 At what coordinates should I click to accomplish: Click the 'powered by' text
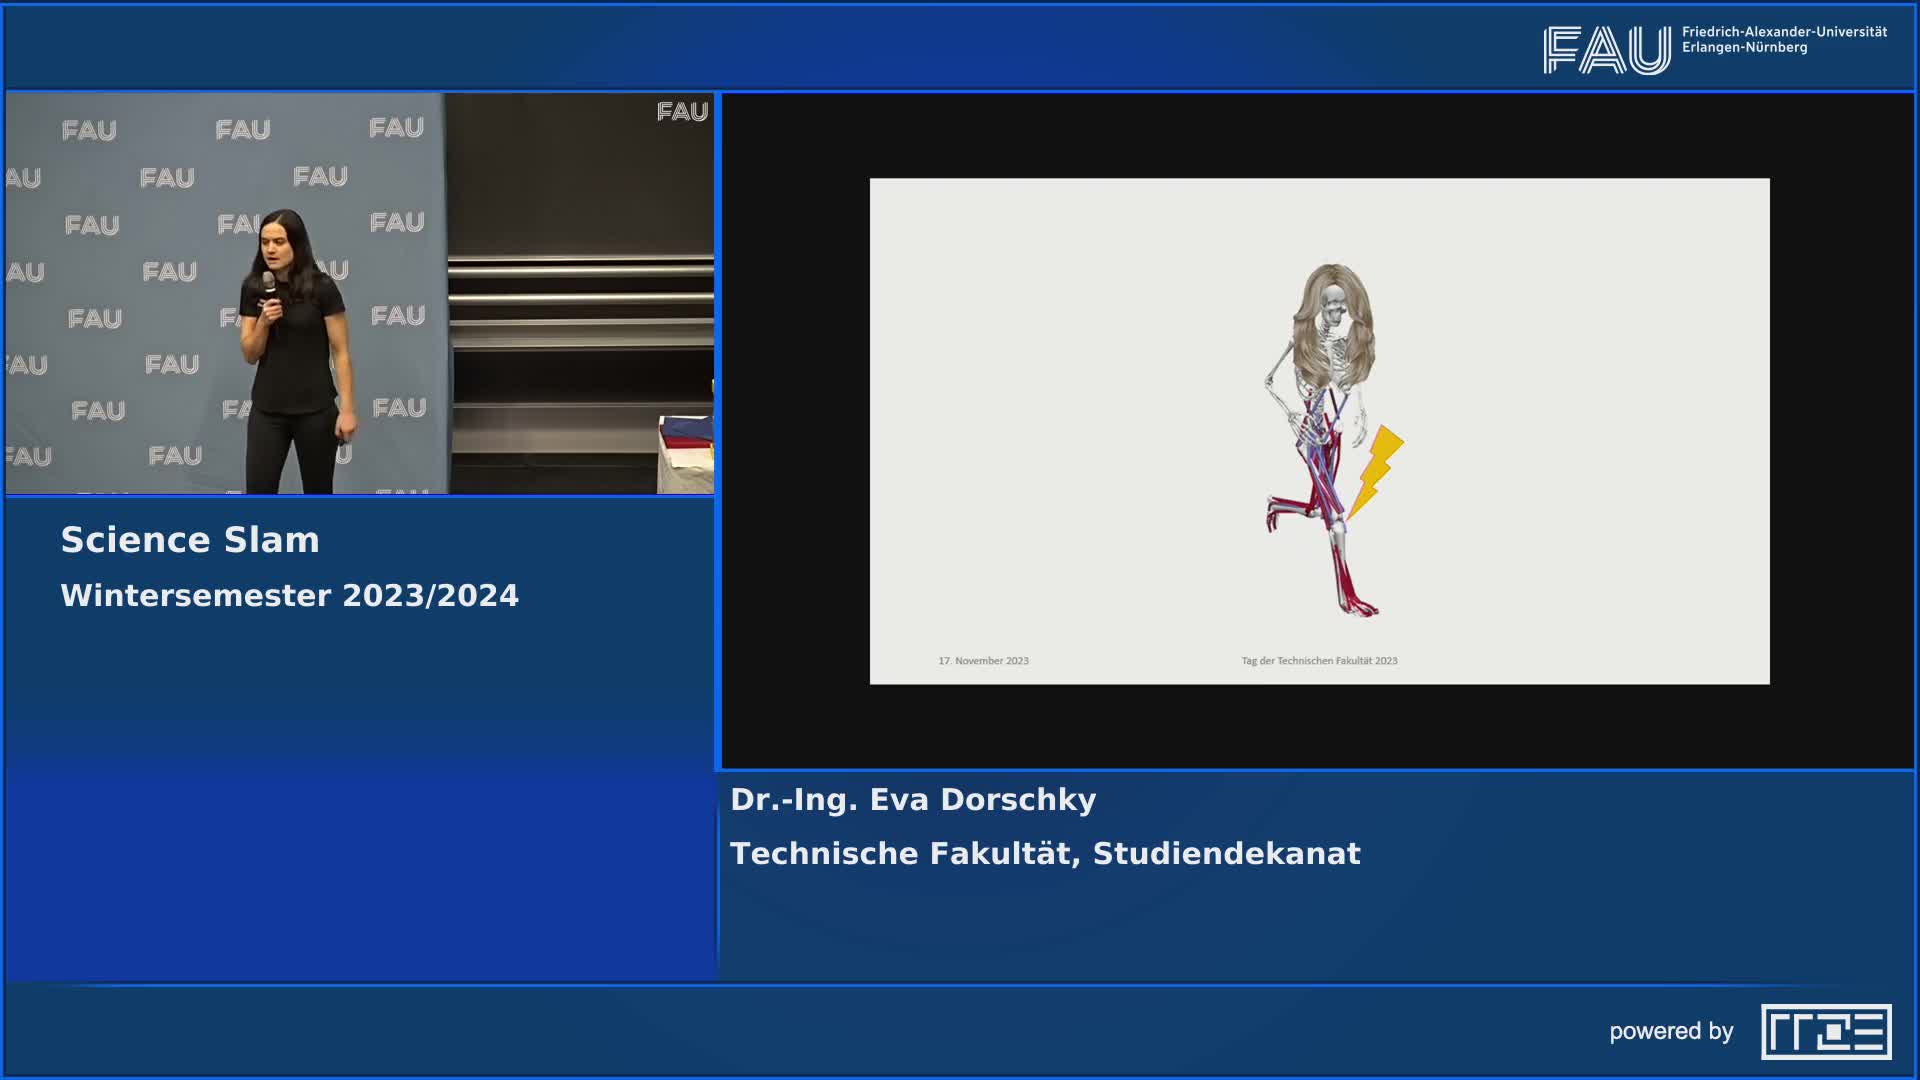tap(1671, 1032)
